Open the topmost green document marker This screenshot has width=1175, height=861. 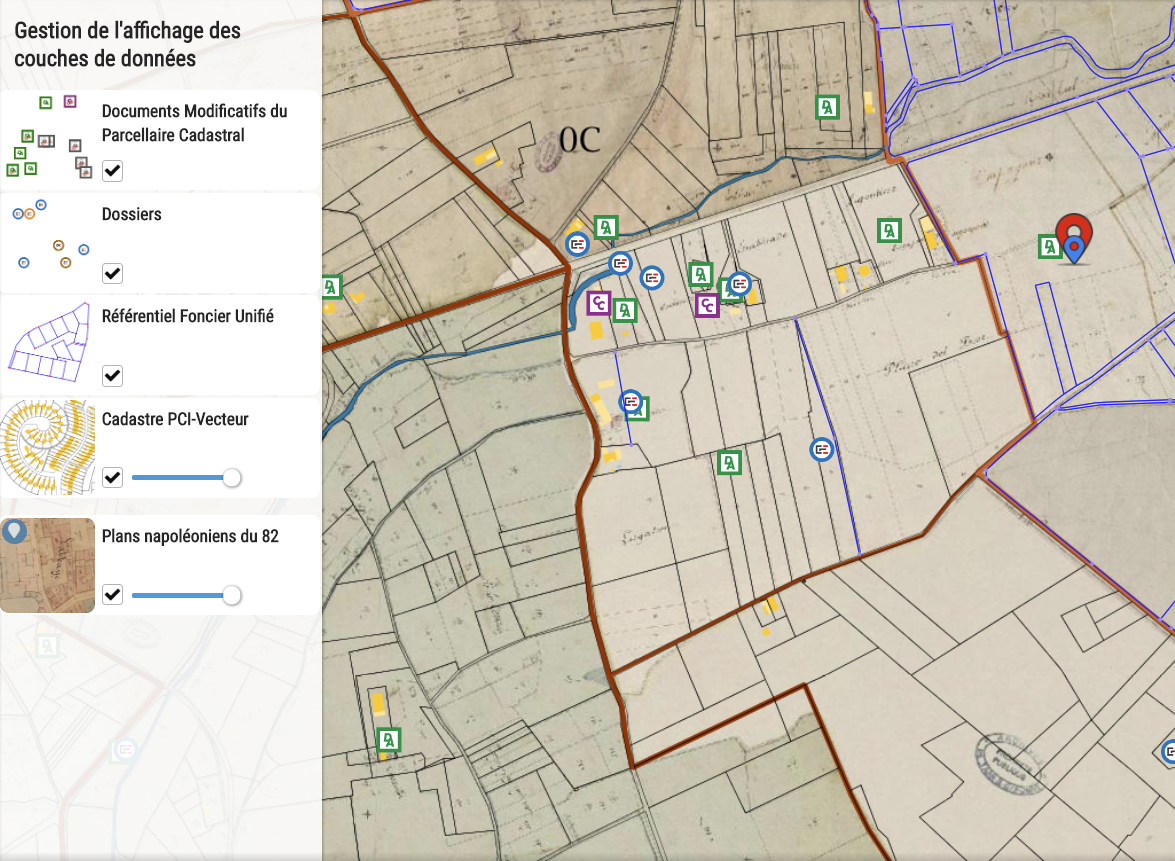827,107
